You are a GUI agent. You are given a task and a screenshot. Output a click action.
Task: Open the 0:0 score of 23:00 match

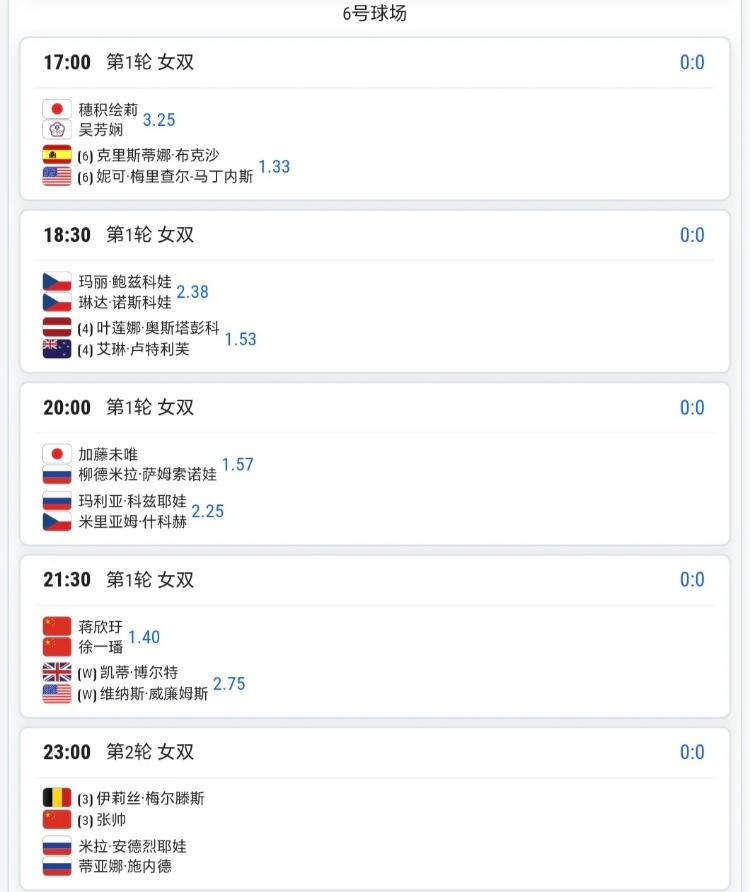coord(692,752)
